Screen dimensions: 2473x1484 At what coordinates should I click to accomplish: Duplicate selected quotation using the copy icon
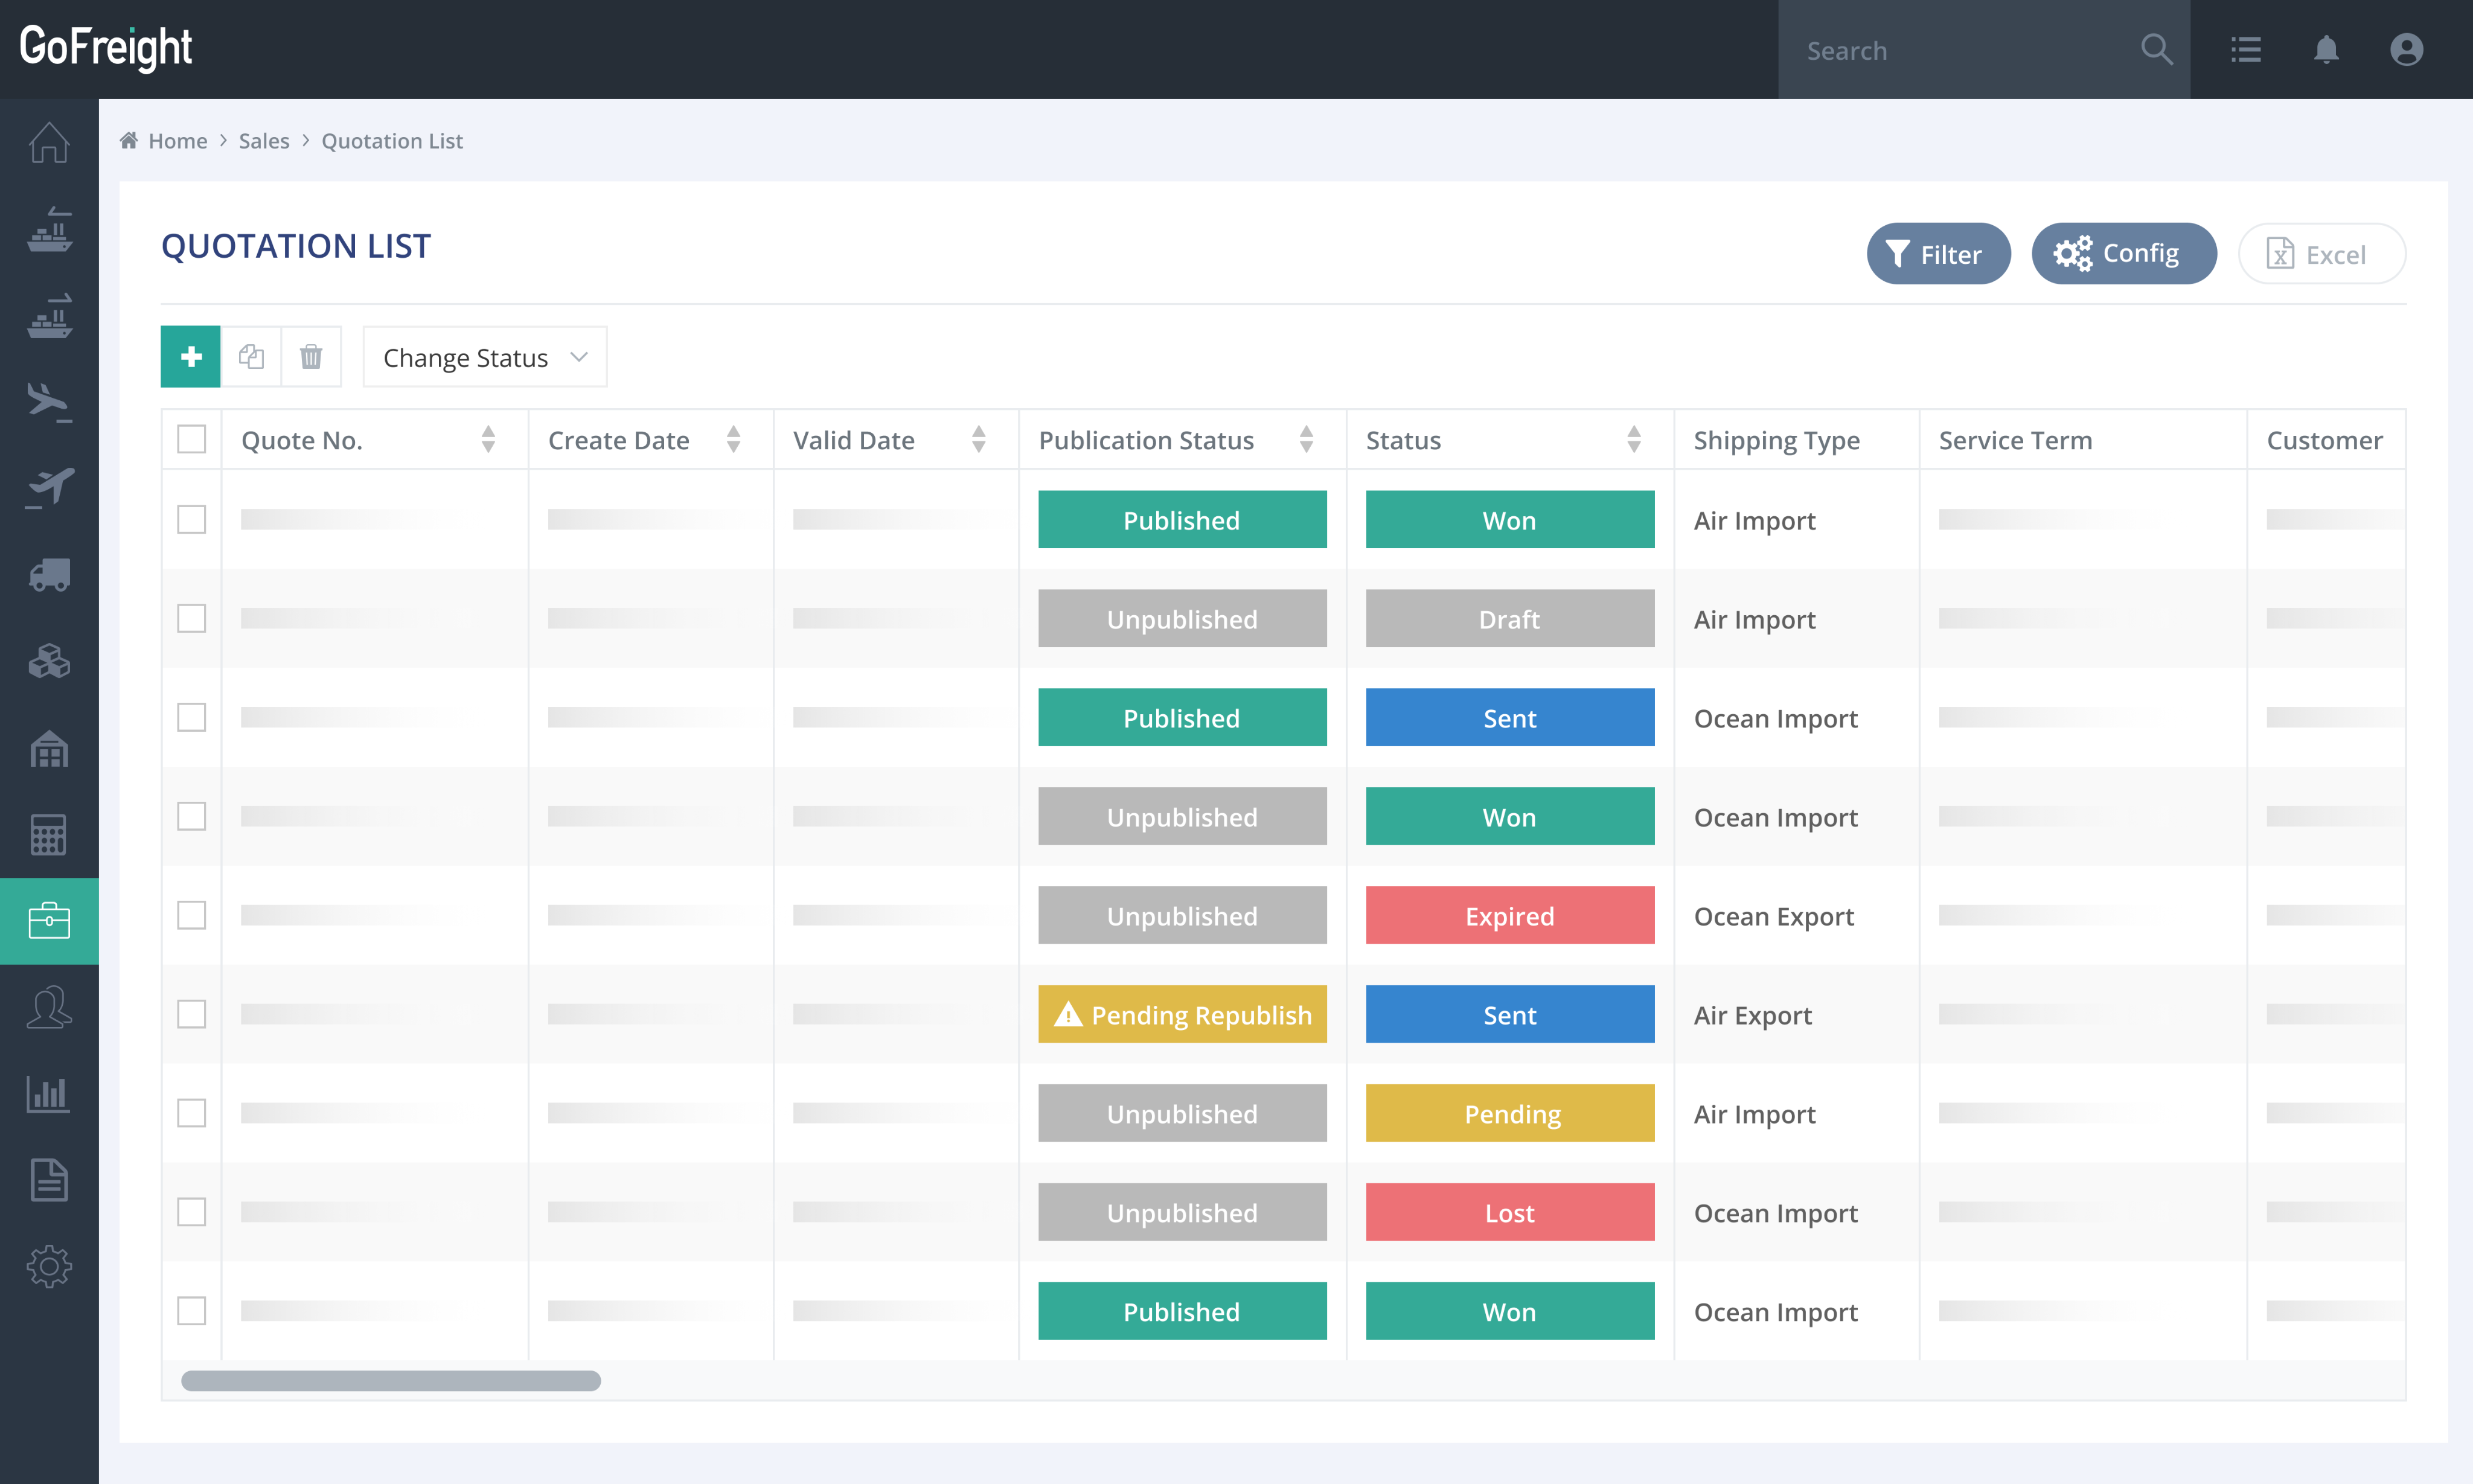[x=251, y=356]
